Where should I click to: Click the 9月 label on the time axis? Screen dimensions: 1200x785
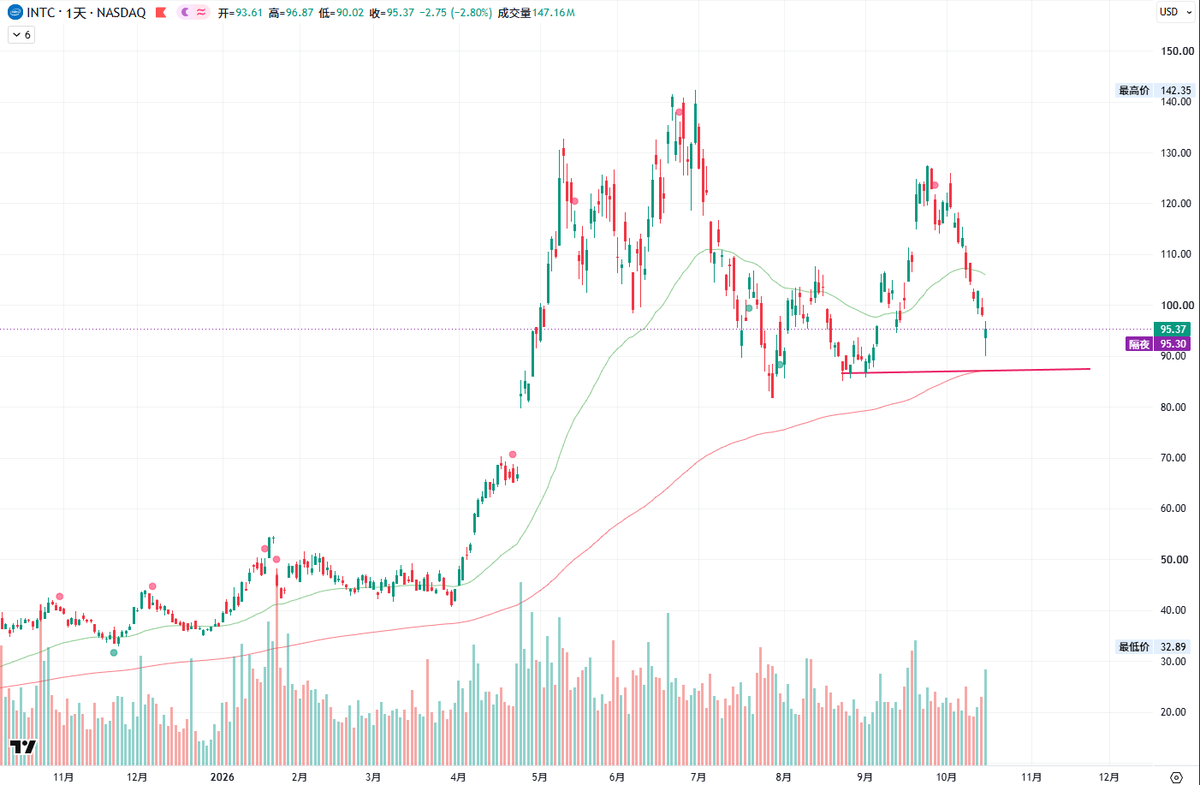pyautogui.click(x=864, y=776)
